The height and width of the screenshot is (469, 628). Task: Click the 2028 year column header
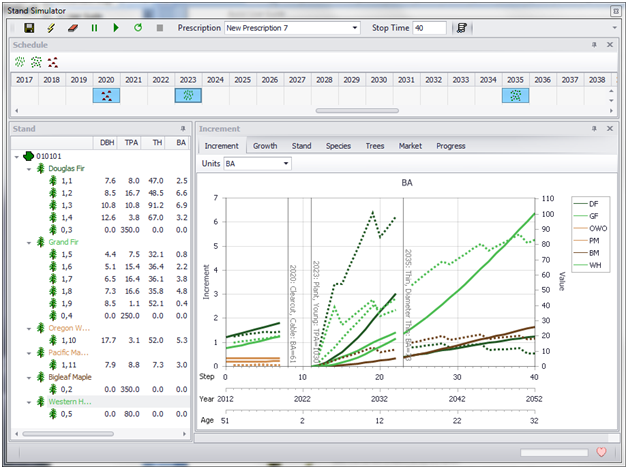click(324, 80)
